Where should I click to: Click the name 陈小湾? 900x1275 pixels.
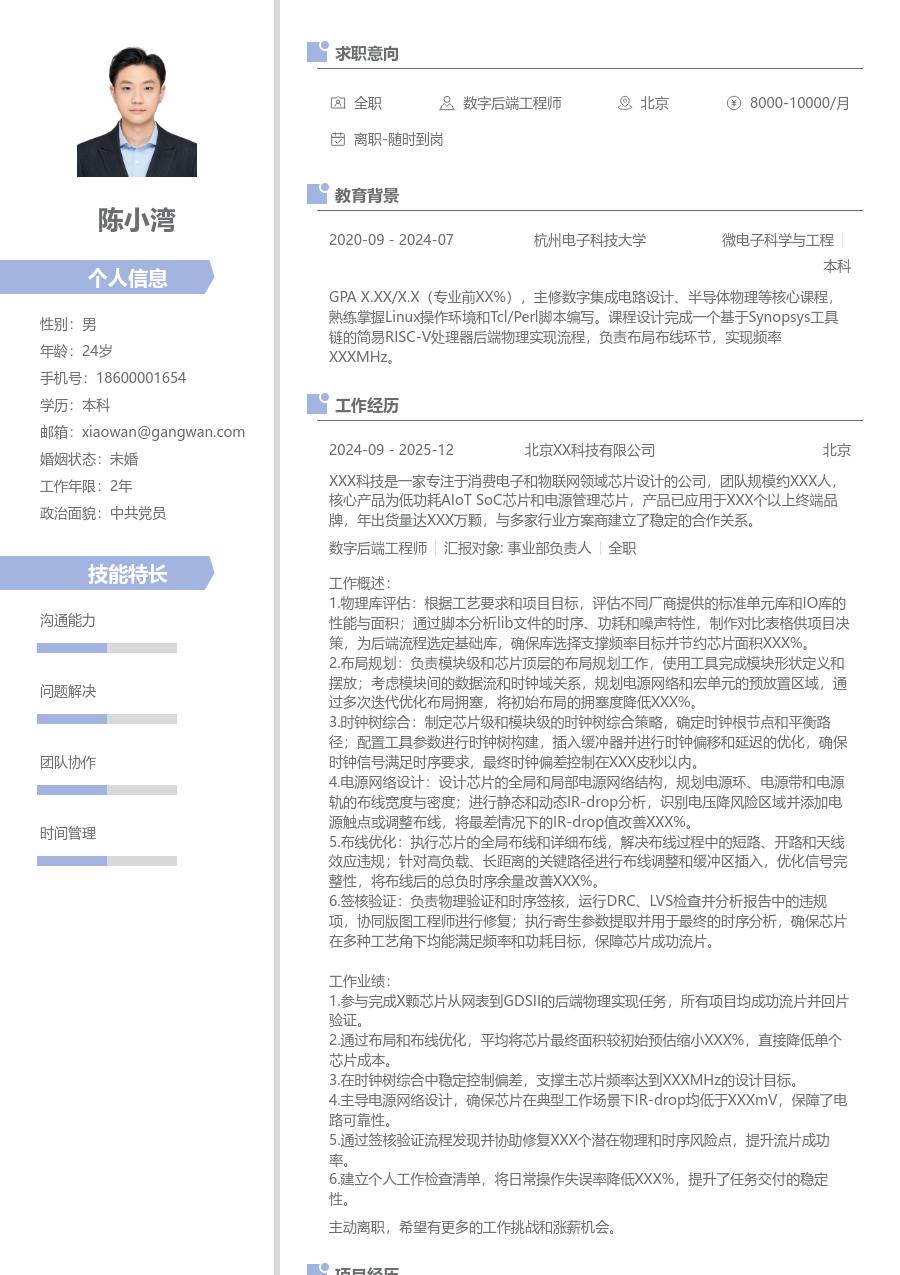[136, 221]
